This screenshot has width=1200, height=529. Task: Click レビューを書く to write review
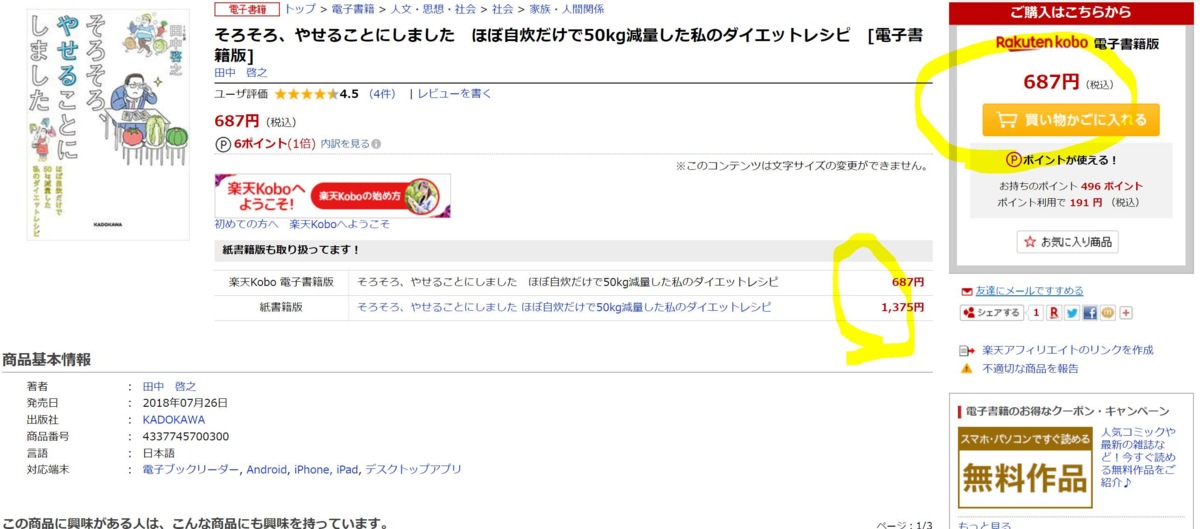(455, 94)
